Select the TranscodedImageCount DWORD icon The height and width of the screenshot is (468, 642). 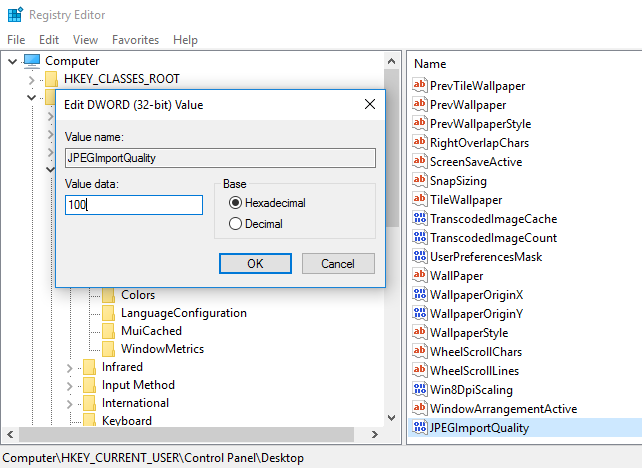[420, 237]
